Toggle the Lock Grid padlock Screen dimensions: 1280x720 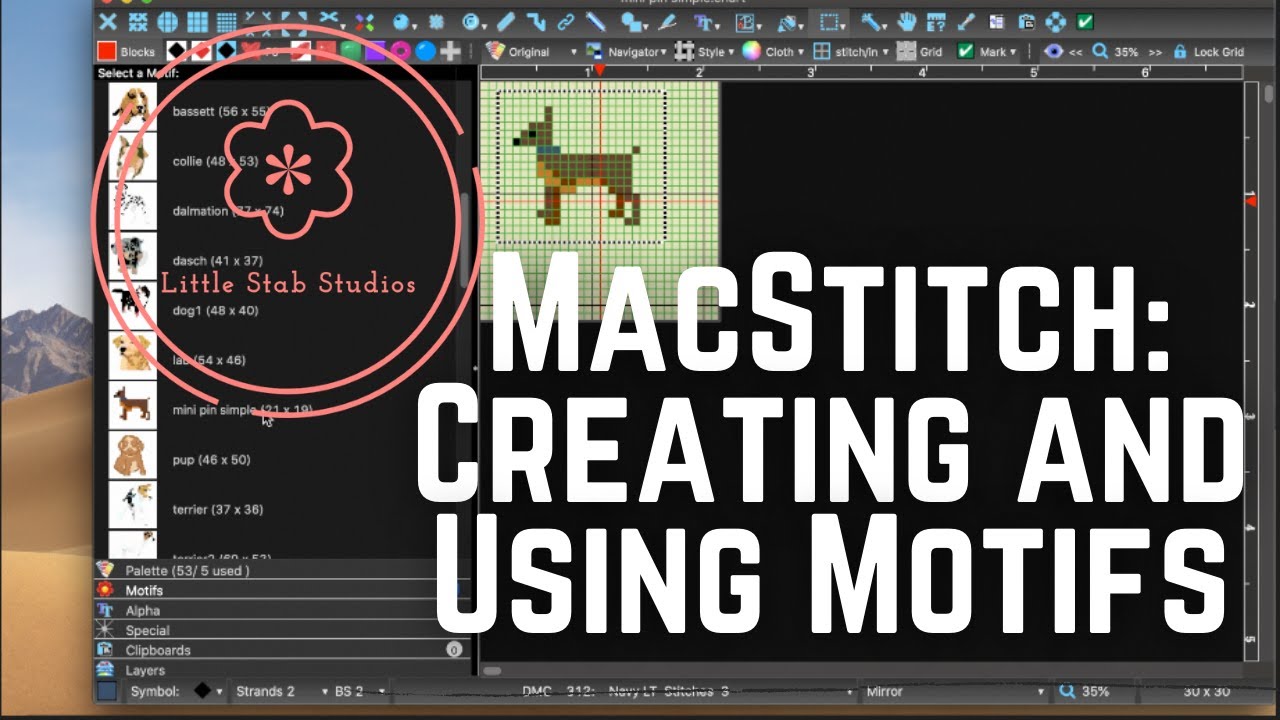[1181, 51]
